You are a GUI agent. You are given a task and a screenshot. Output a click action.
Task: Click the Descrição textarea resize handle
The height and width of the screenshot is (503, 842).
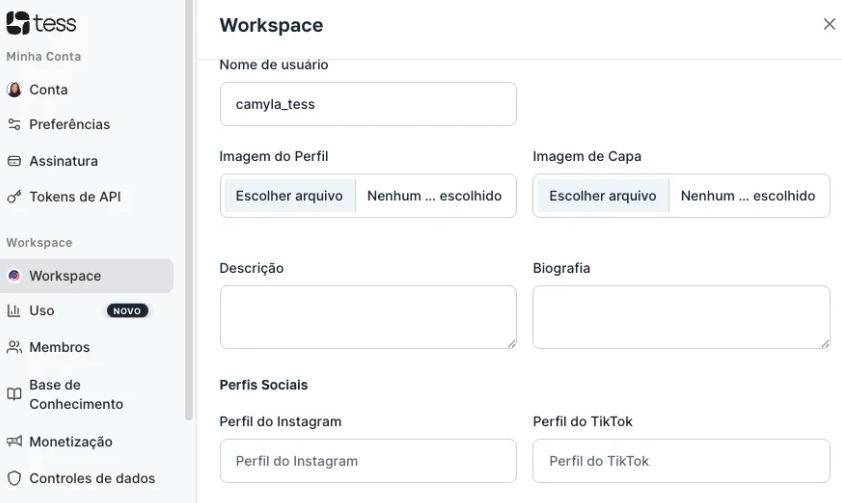pyautogui.click(x=512, y=344)
